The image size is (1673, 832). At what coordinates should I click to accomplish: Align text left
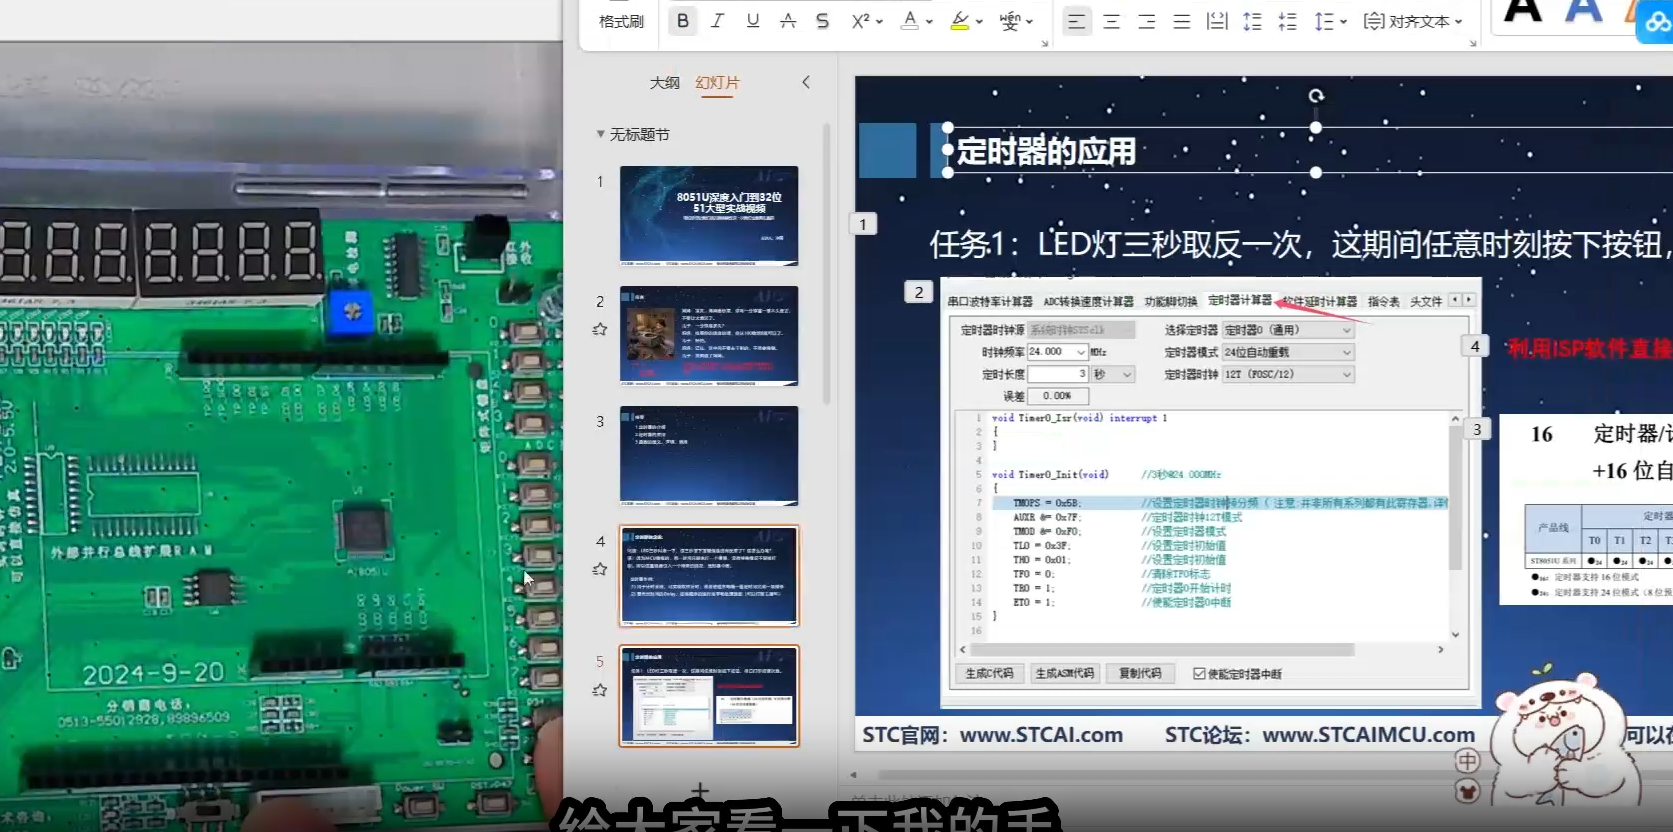coord(1076,21)
